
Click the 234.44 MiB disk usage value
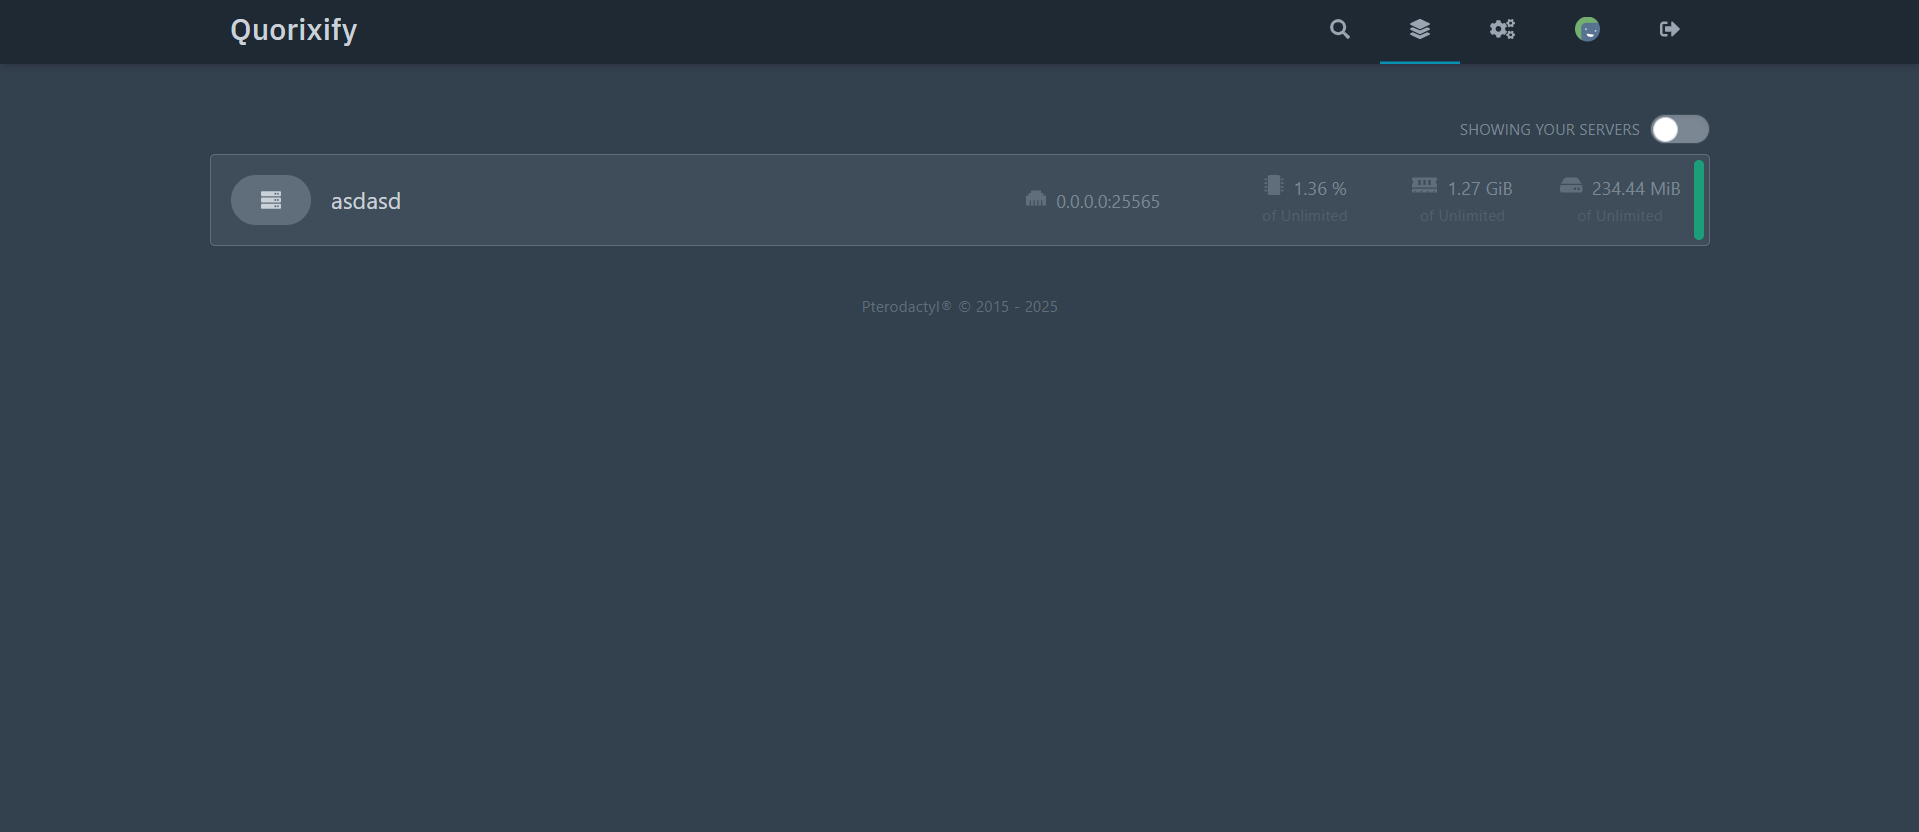pos(1636,189)
